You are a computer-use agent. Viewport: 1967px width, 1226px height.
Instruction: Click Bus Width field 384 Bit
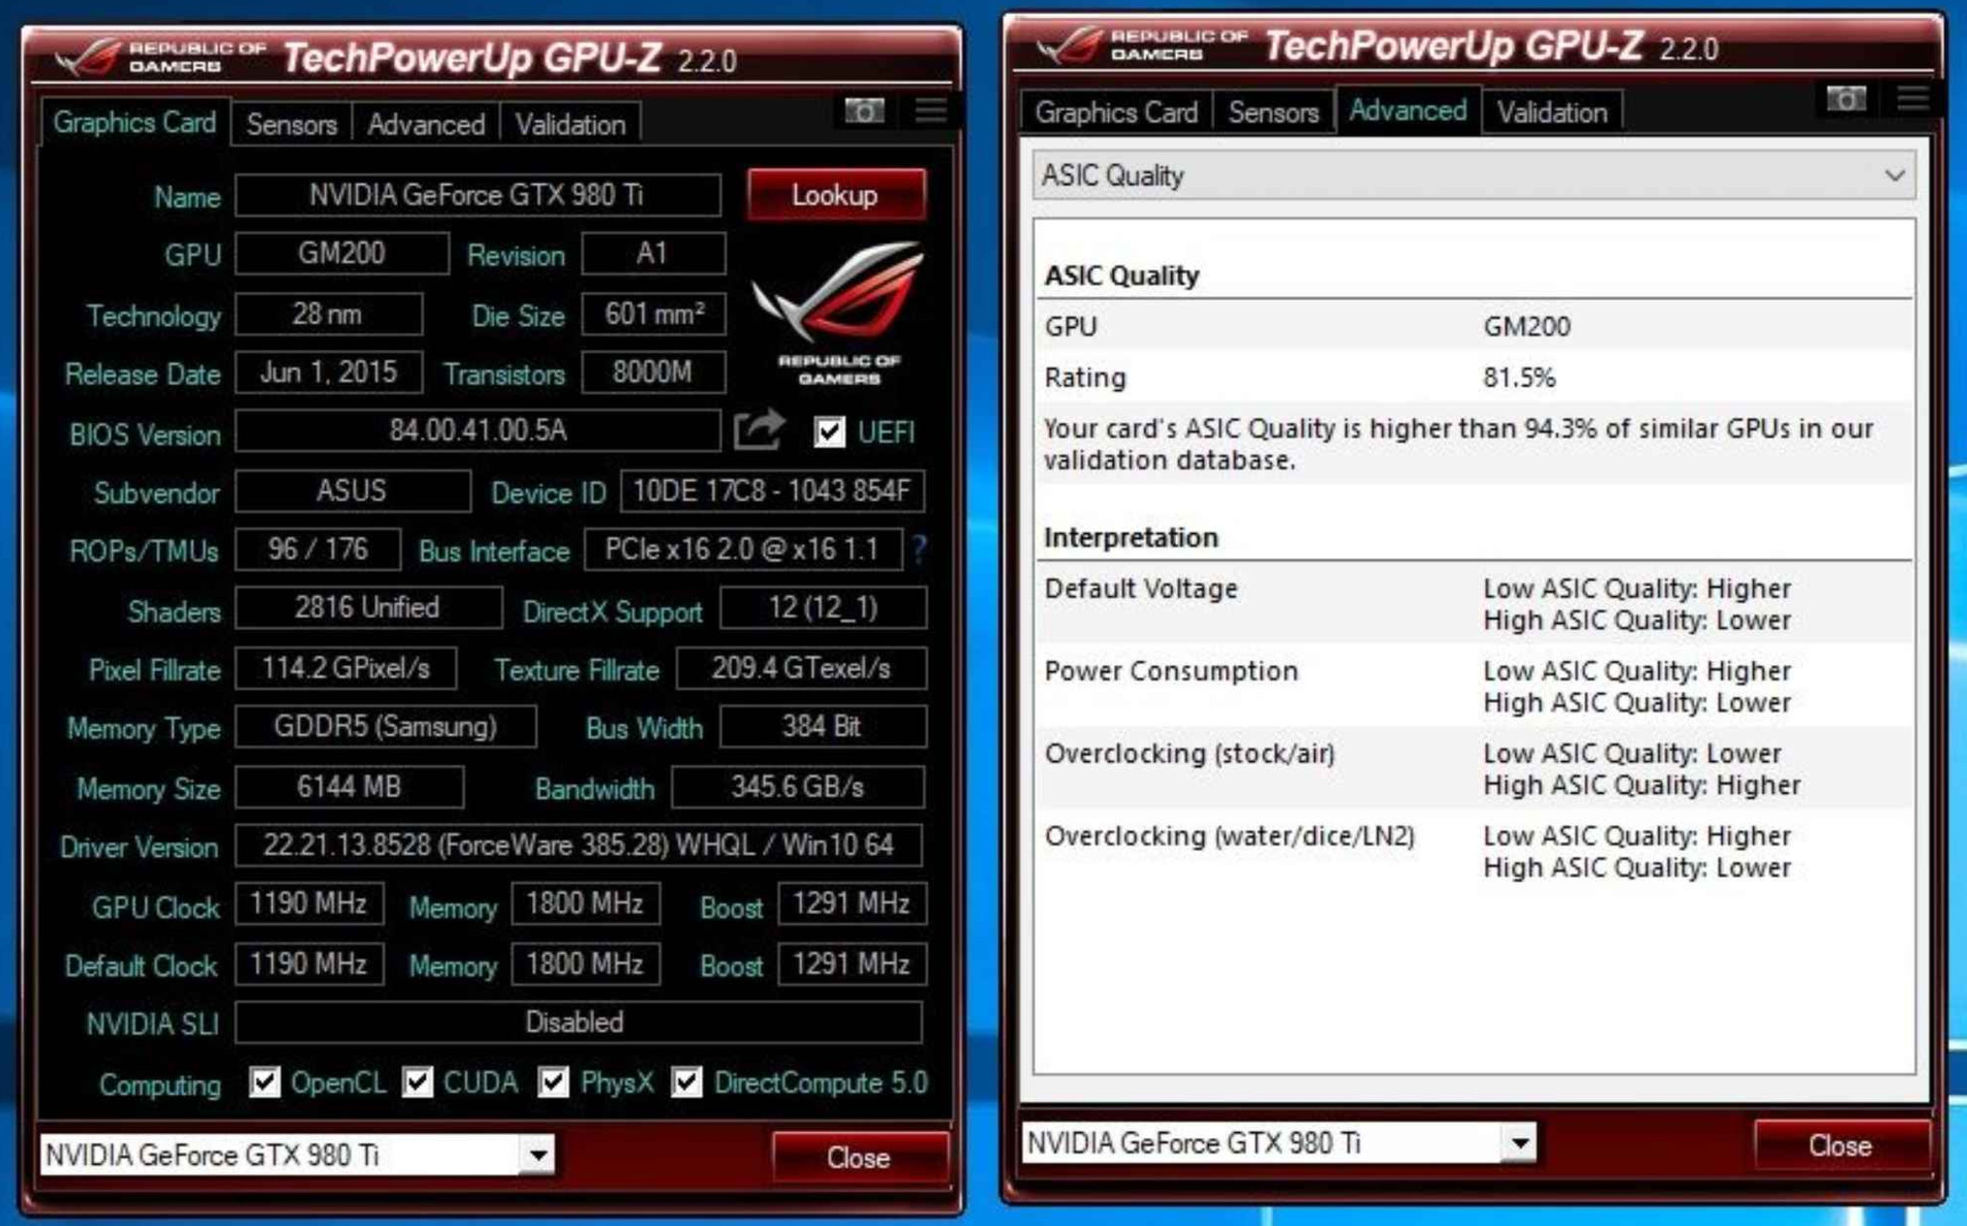822,726
